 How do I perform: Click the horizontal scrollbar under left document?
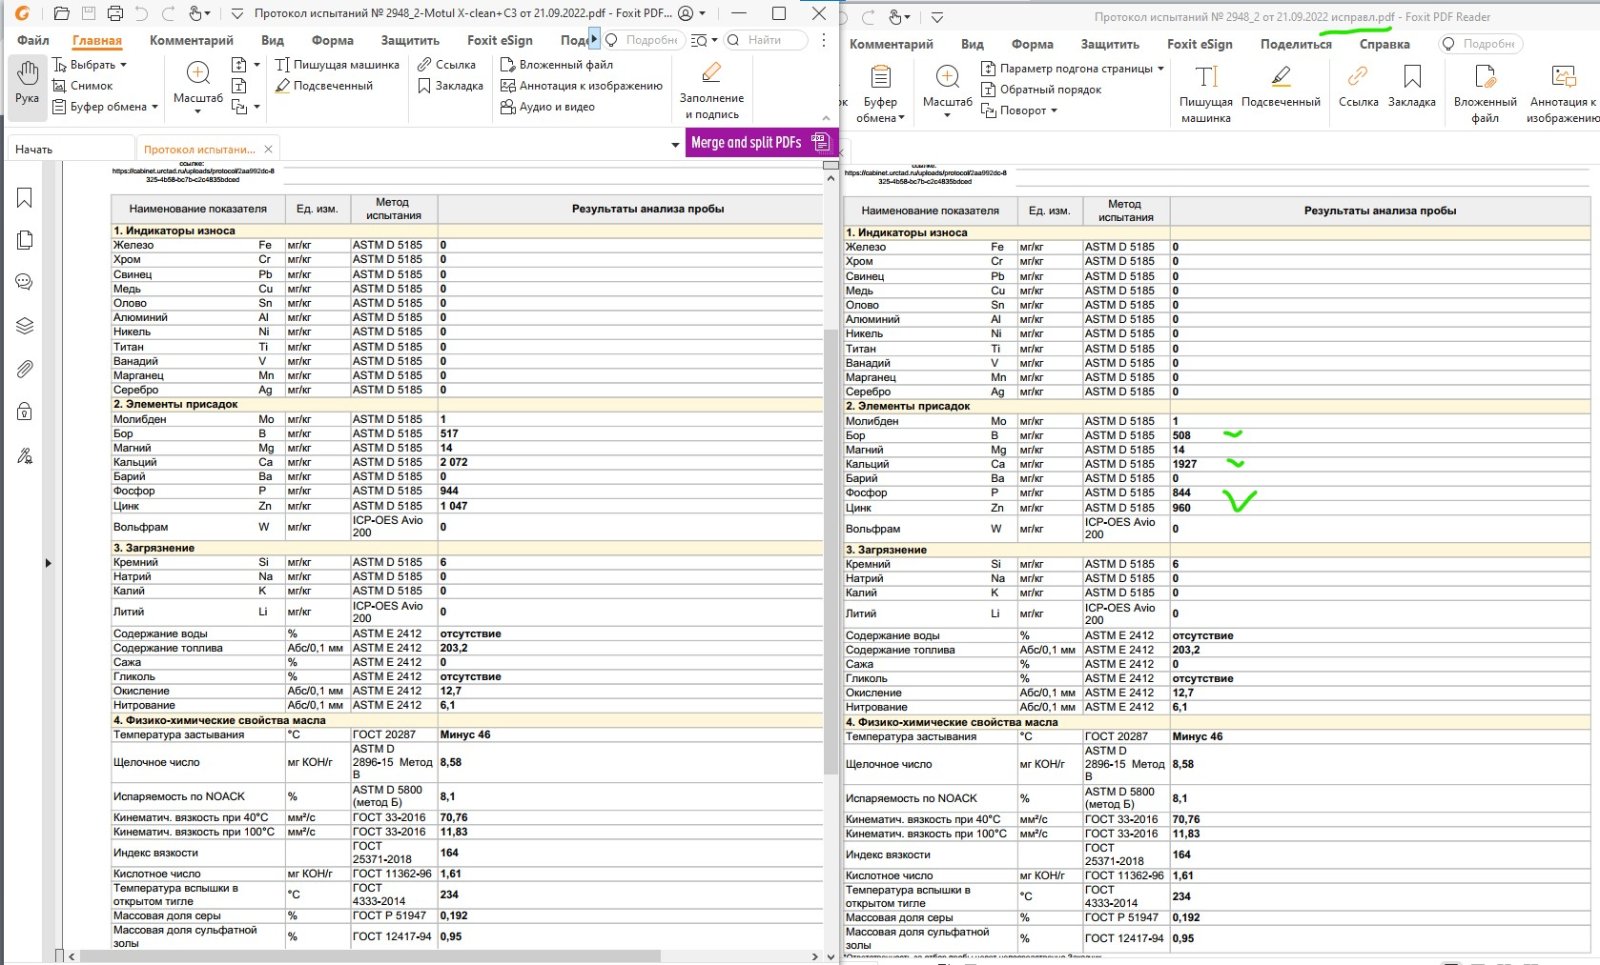pyautogui.click(x=370, y=956)
